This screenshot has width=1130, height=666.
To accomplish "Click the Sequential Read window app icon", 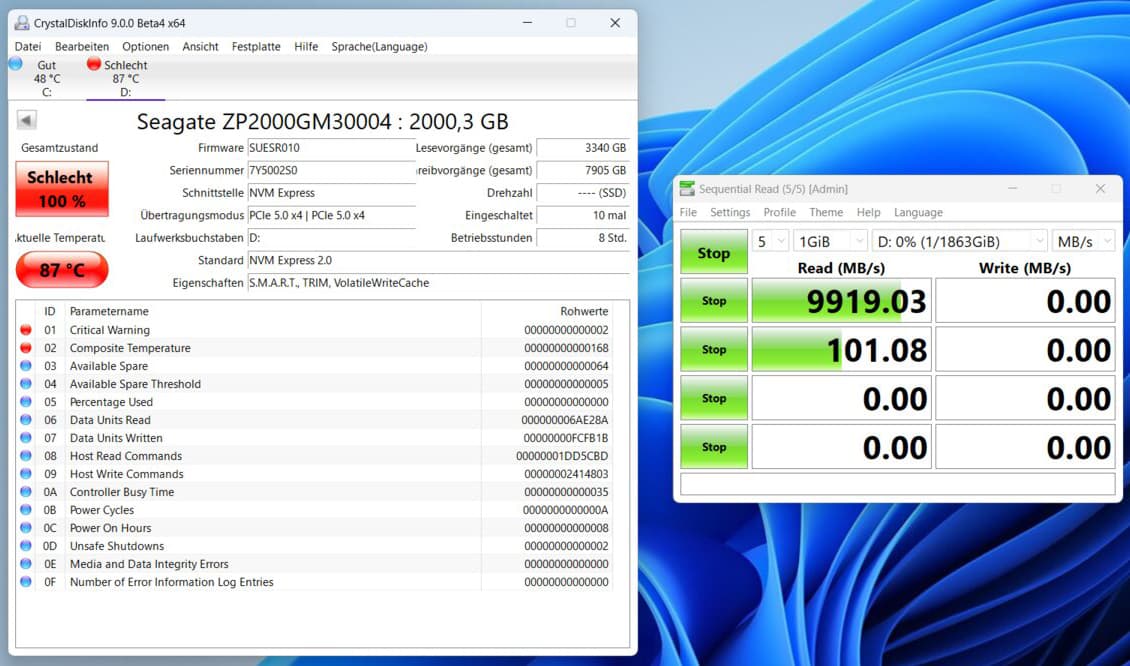I will click(x=687, y=189).
